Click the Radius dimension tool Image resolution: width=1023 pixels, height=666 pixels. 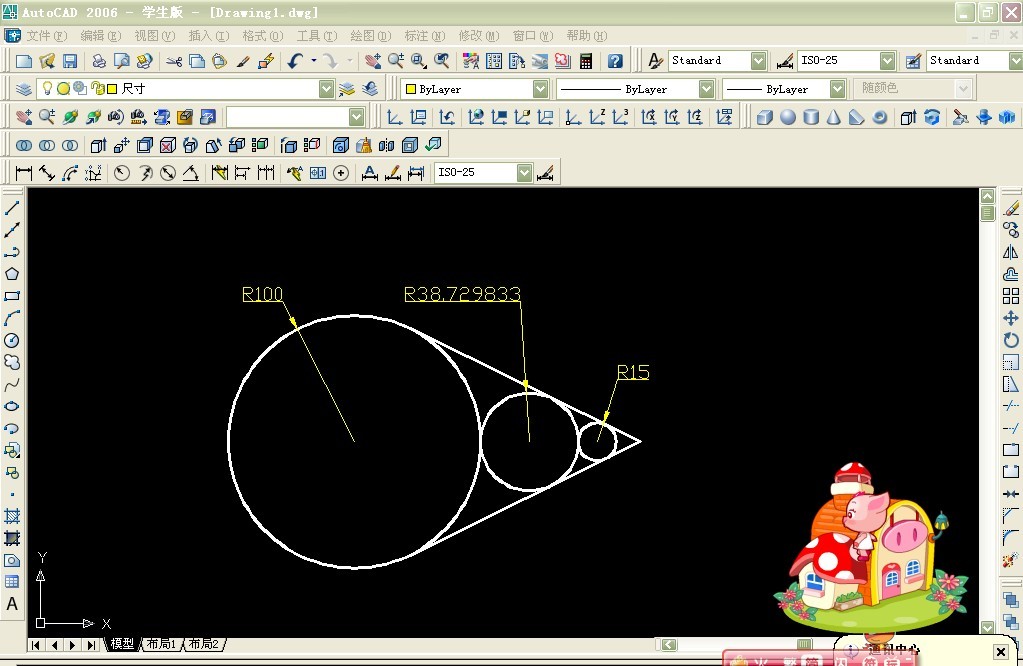coord(122,173)
